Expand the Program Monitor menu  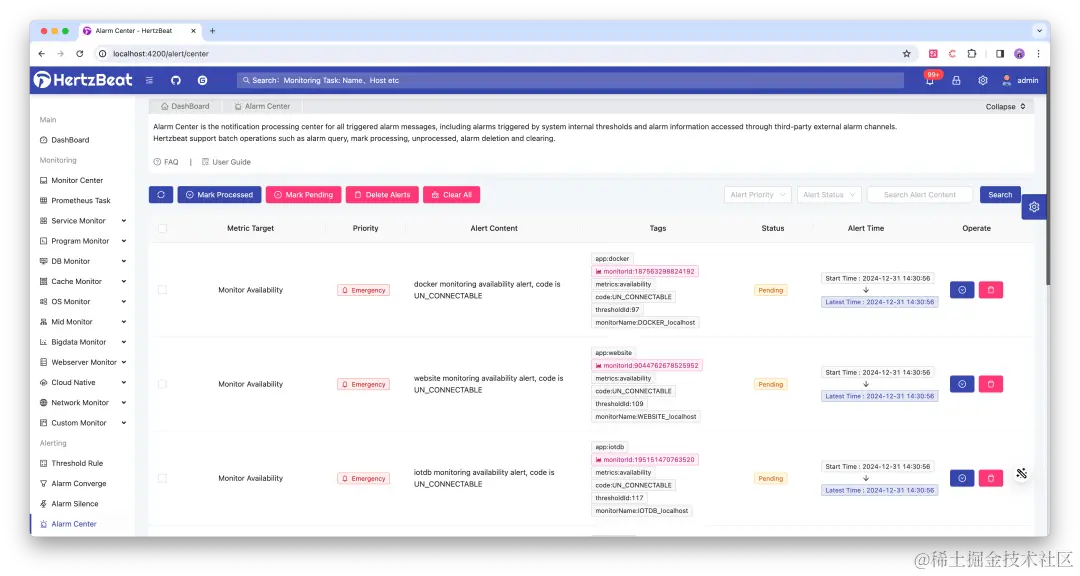83,241
